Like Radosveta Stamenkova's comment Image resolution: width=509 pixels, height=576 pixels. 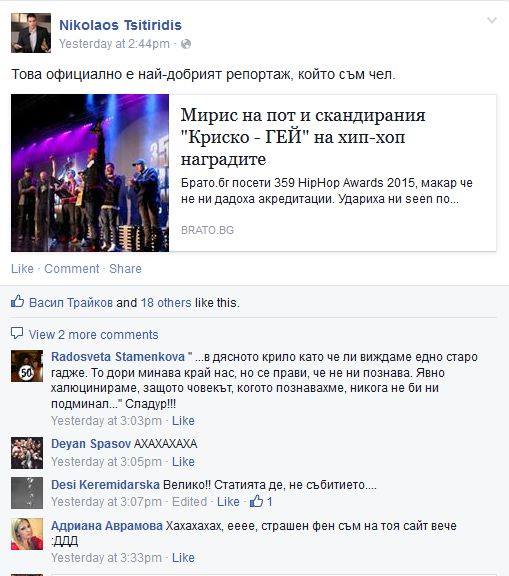[x=183, y=421]
